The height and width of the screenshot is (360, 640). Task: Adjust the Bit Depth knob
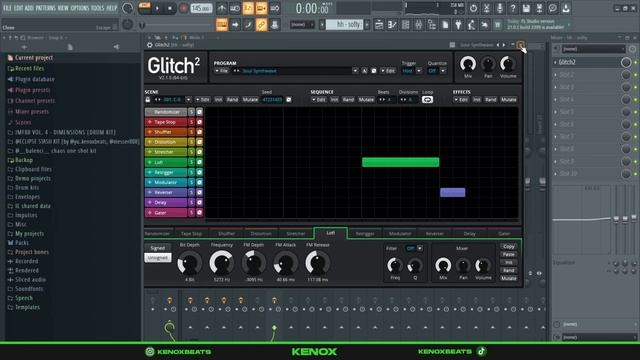[x=189, y=263]
